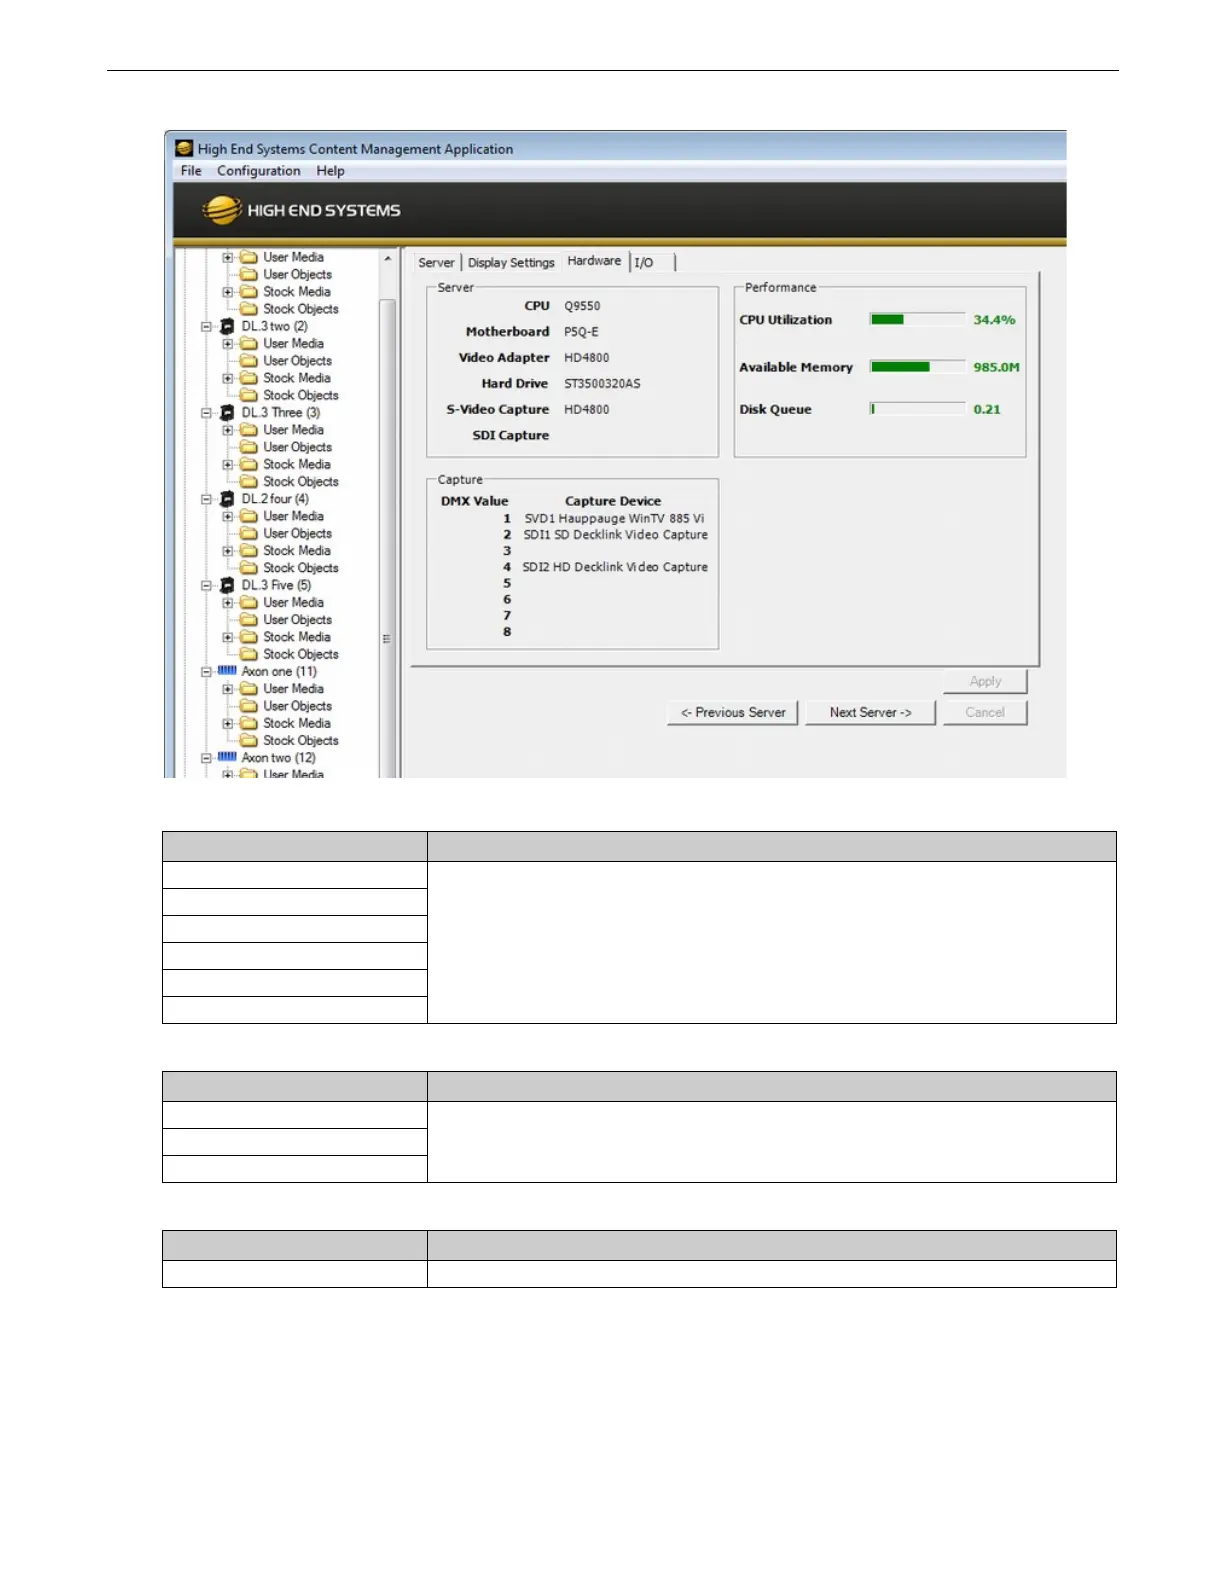
Task: Click User Media folder icon under Axon one
Action: (x=249, y=688)
